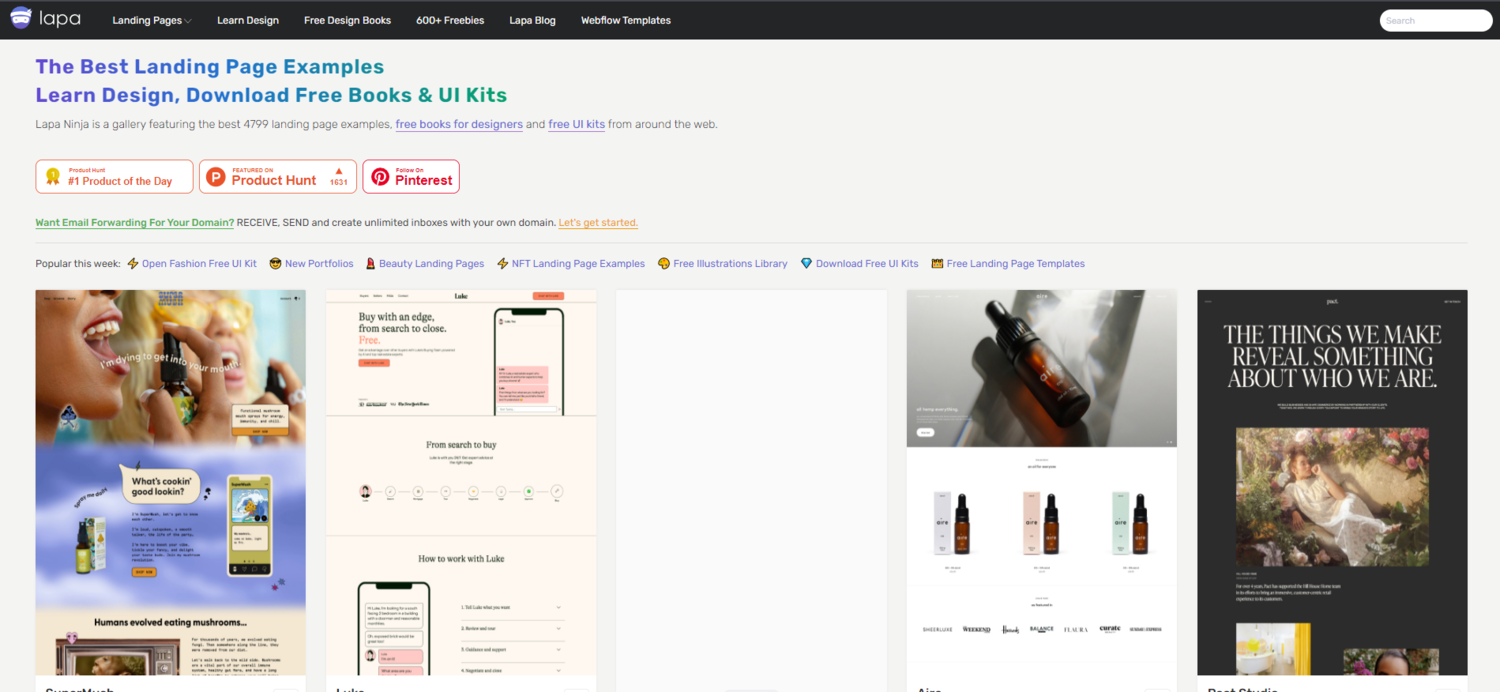Open Free Landing Page Templates link
This screenshot has height=692, width=1500.
point(1015,263)
